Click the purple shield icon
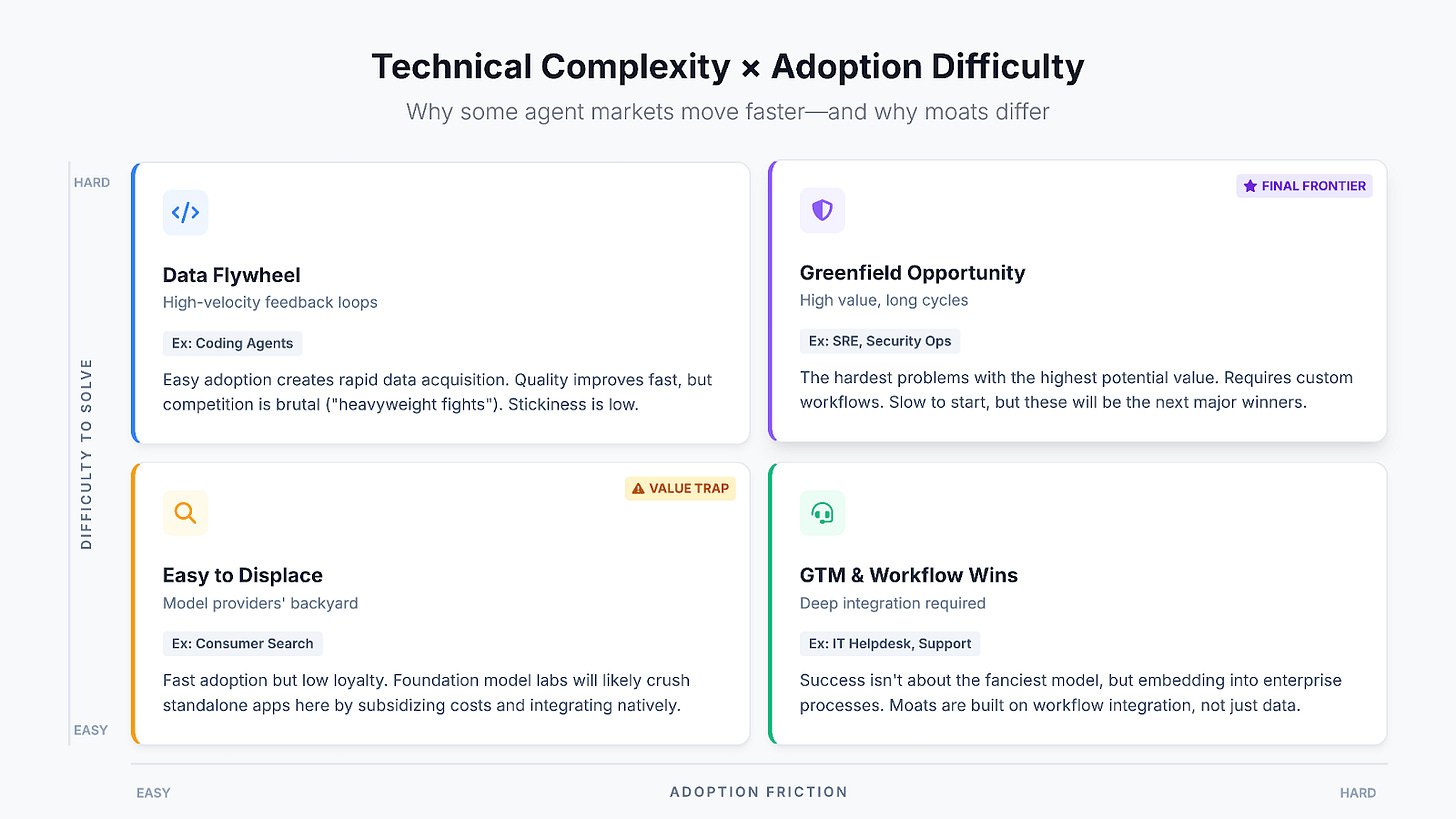The image size is (1456, 819). pos(822,210)
